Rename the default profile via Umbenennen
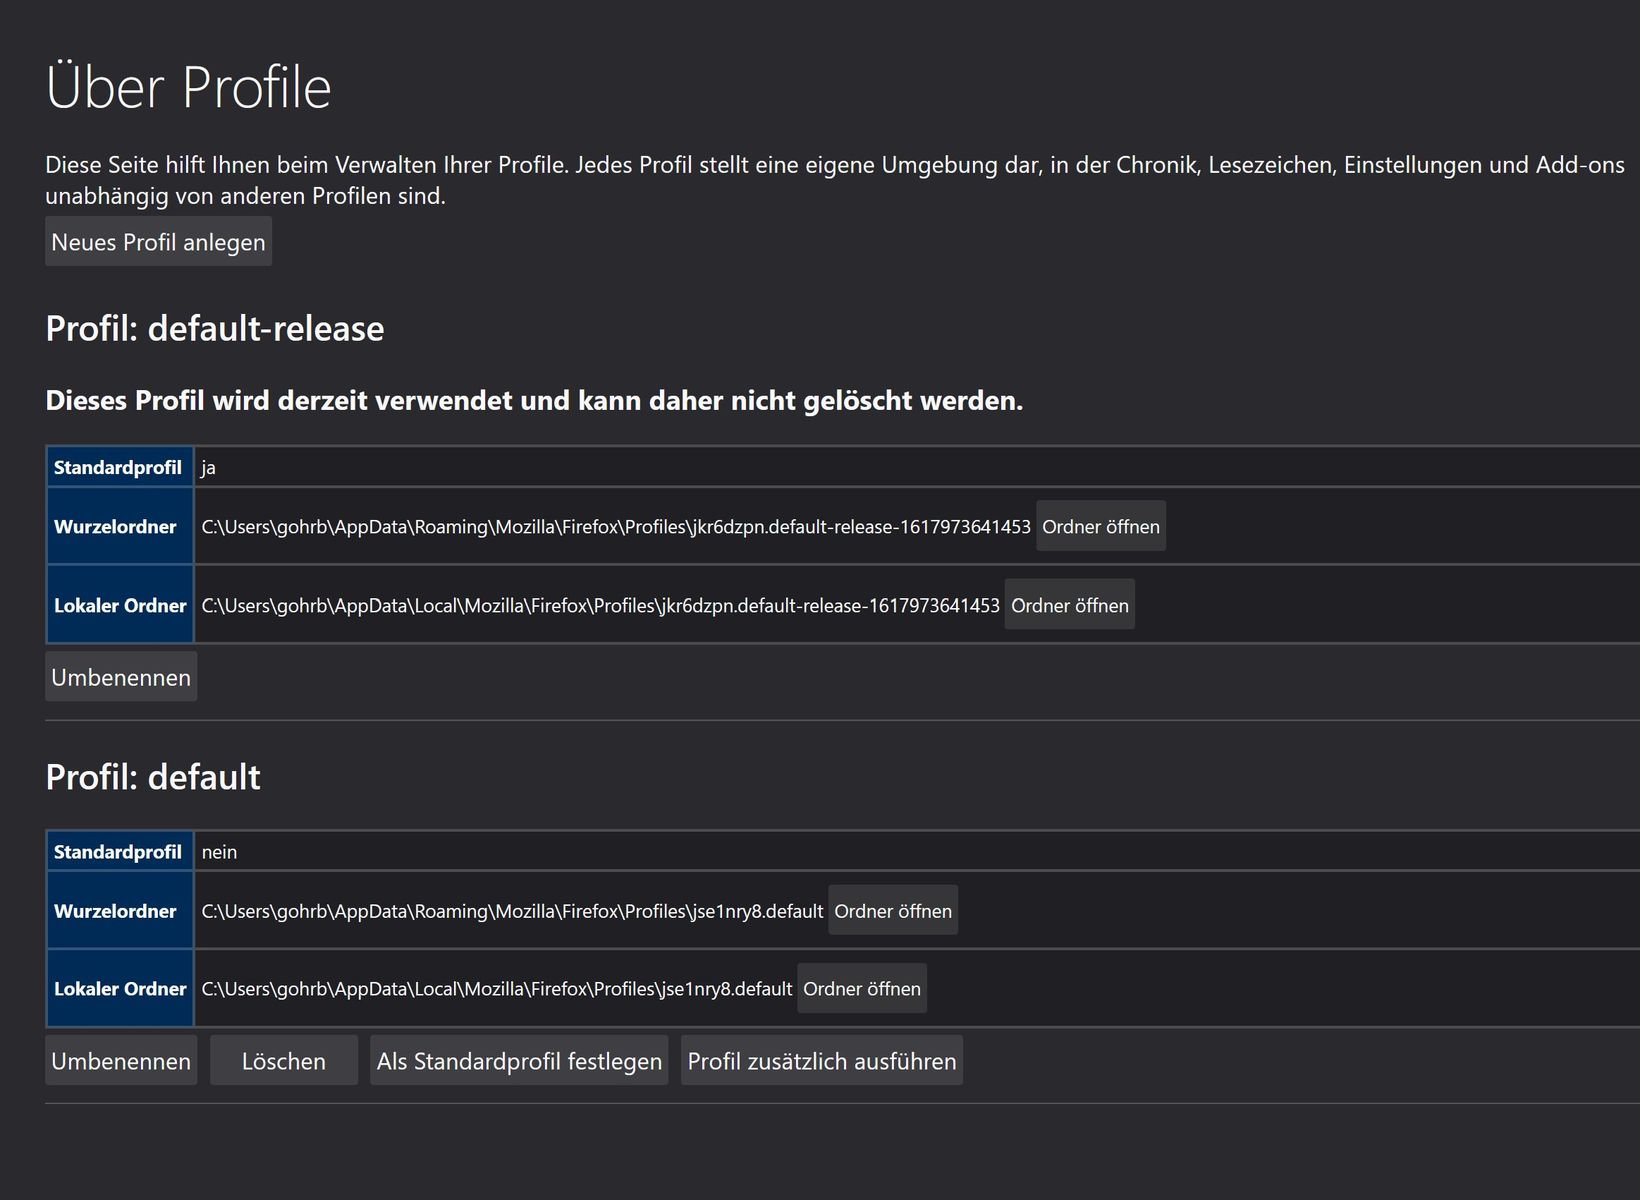Image resolution: width=1640 pixels, height=1200 pixels. (x=121, y=1061)
